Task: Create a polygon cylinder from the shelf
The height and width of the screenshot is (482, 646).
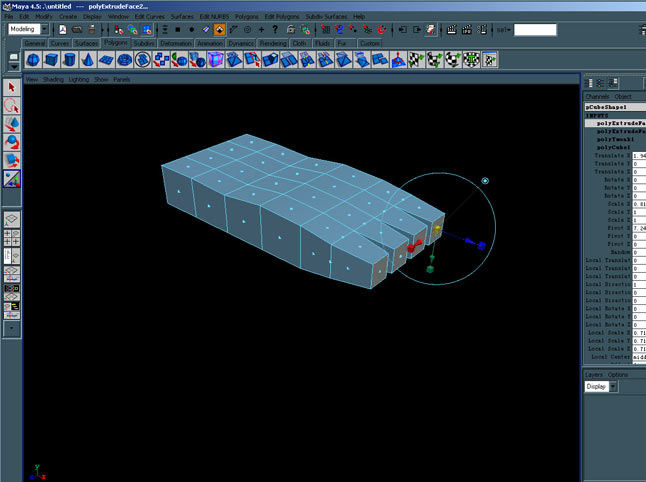Action: tap(69, 60)
